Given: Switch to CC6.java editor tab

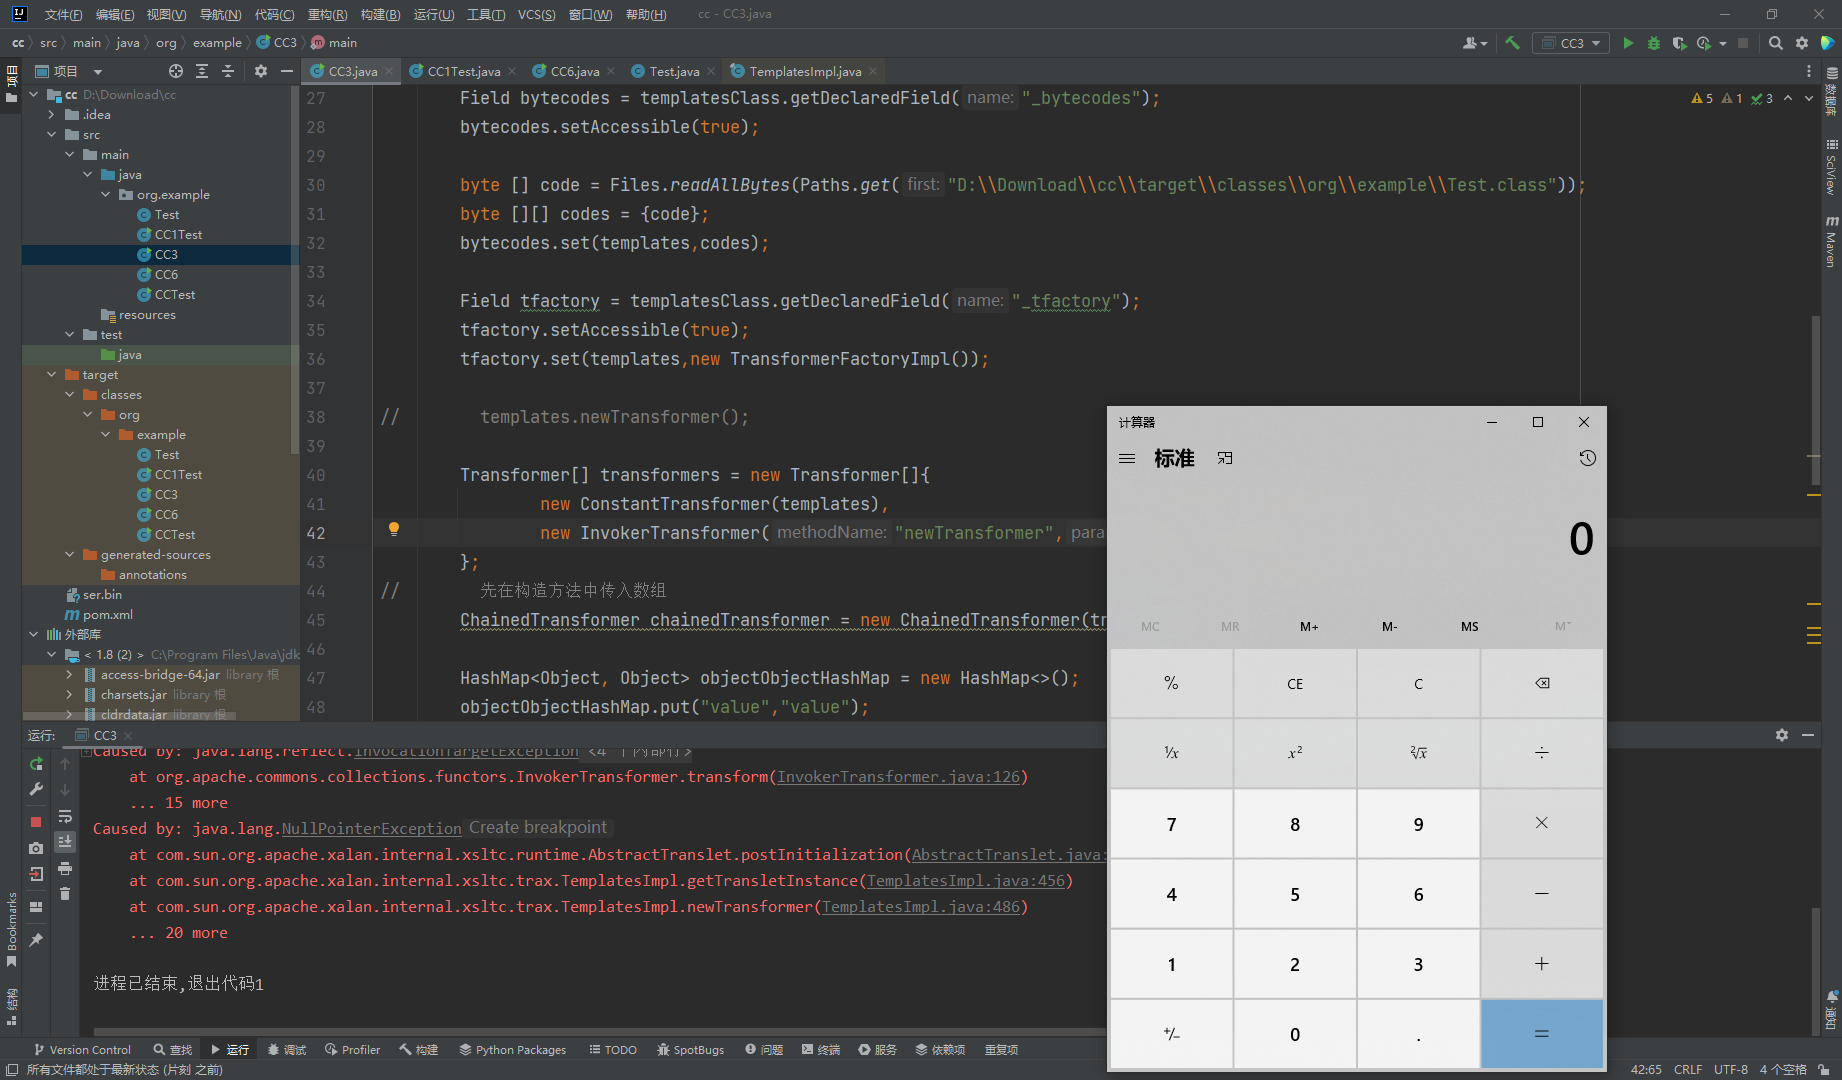Looking at the screenshot, I should [x=574, y=71].
